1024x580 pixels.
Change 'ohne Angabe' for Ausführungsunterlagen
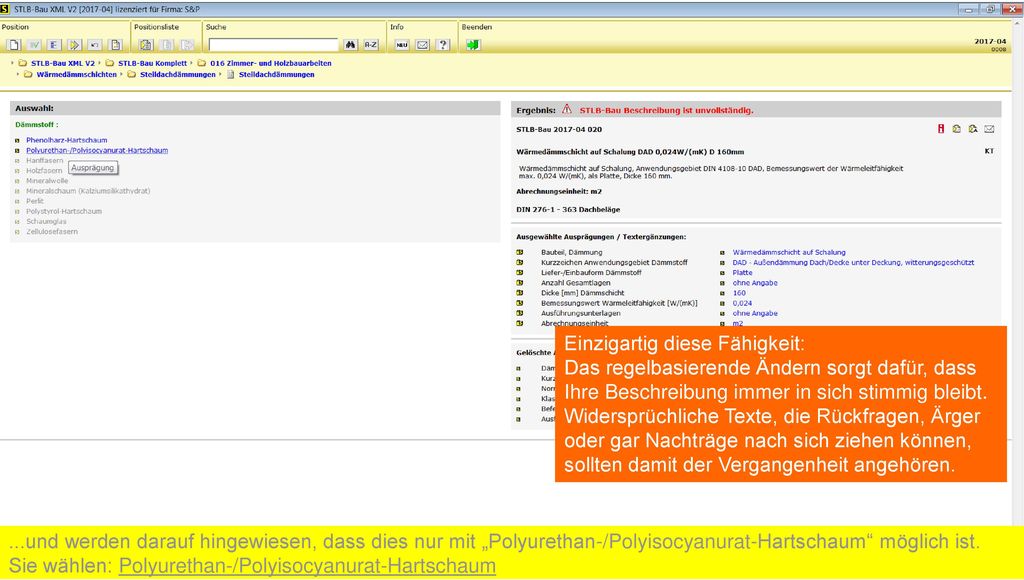(x=755, y=314)
